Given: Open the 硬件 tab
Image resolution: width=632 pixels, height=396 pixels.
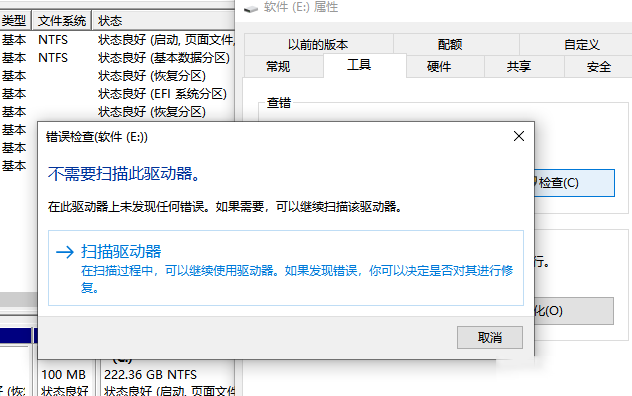Looking at the screenshot, I should tap(445, 67).
